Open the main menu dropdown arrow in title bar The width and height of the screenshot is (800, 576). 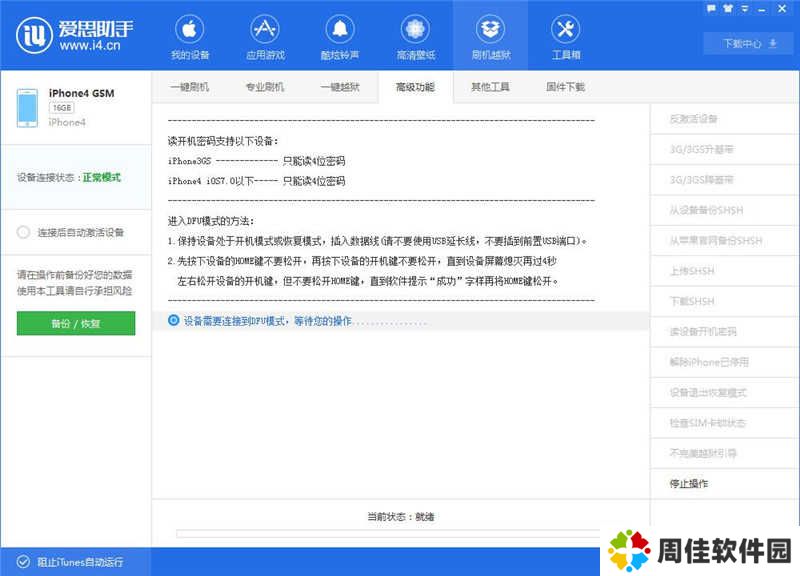coord(745,8)
